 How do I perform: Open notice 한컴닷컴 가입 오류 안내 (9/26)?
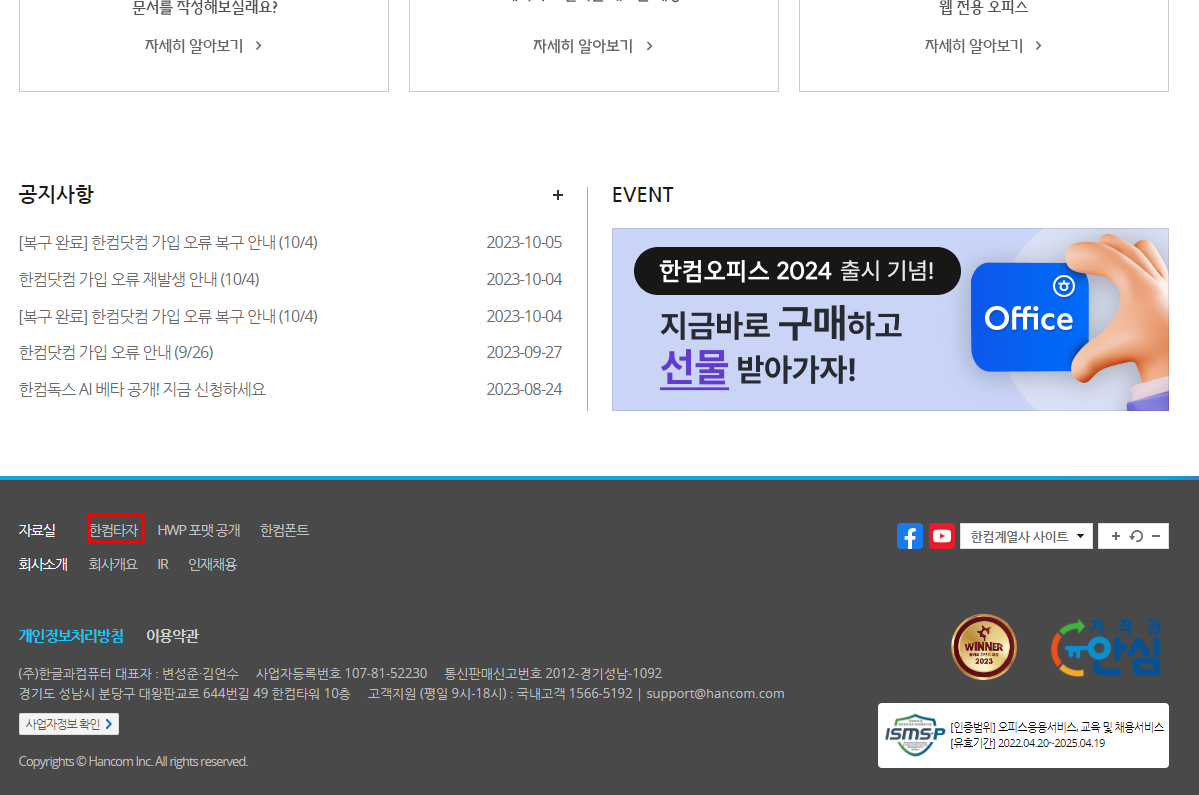[116, 352]
